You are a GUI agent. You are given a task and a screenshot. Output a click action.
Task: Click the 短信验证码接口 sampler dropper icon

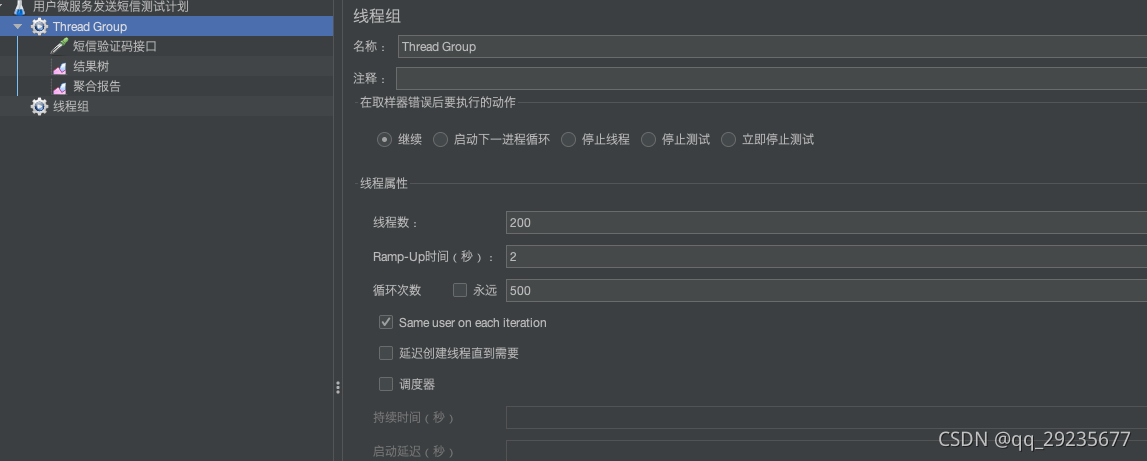[x=60, y=46]
